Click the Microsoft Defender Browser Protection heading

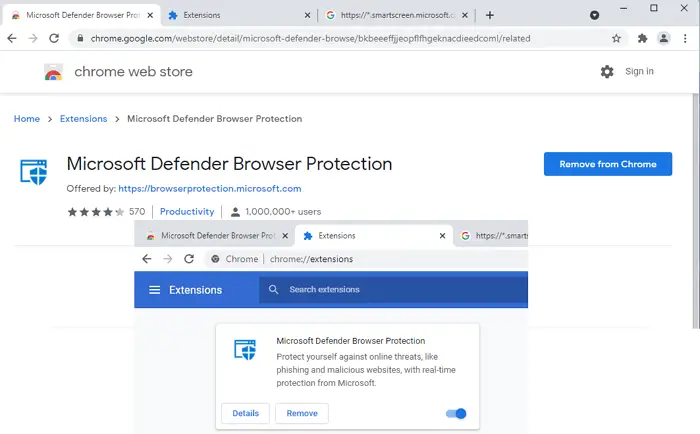pyautogui.click(x=229, y=164)
